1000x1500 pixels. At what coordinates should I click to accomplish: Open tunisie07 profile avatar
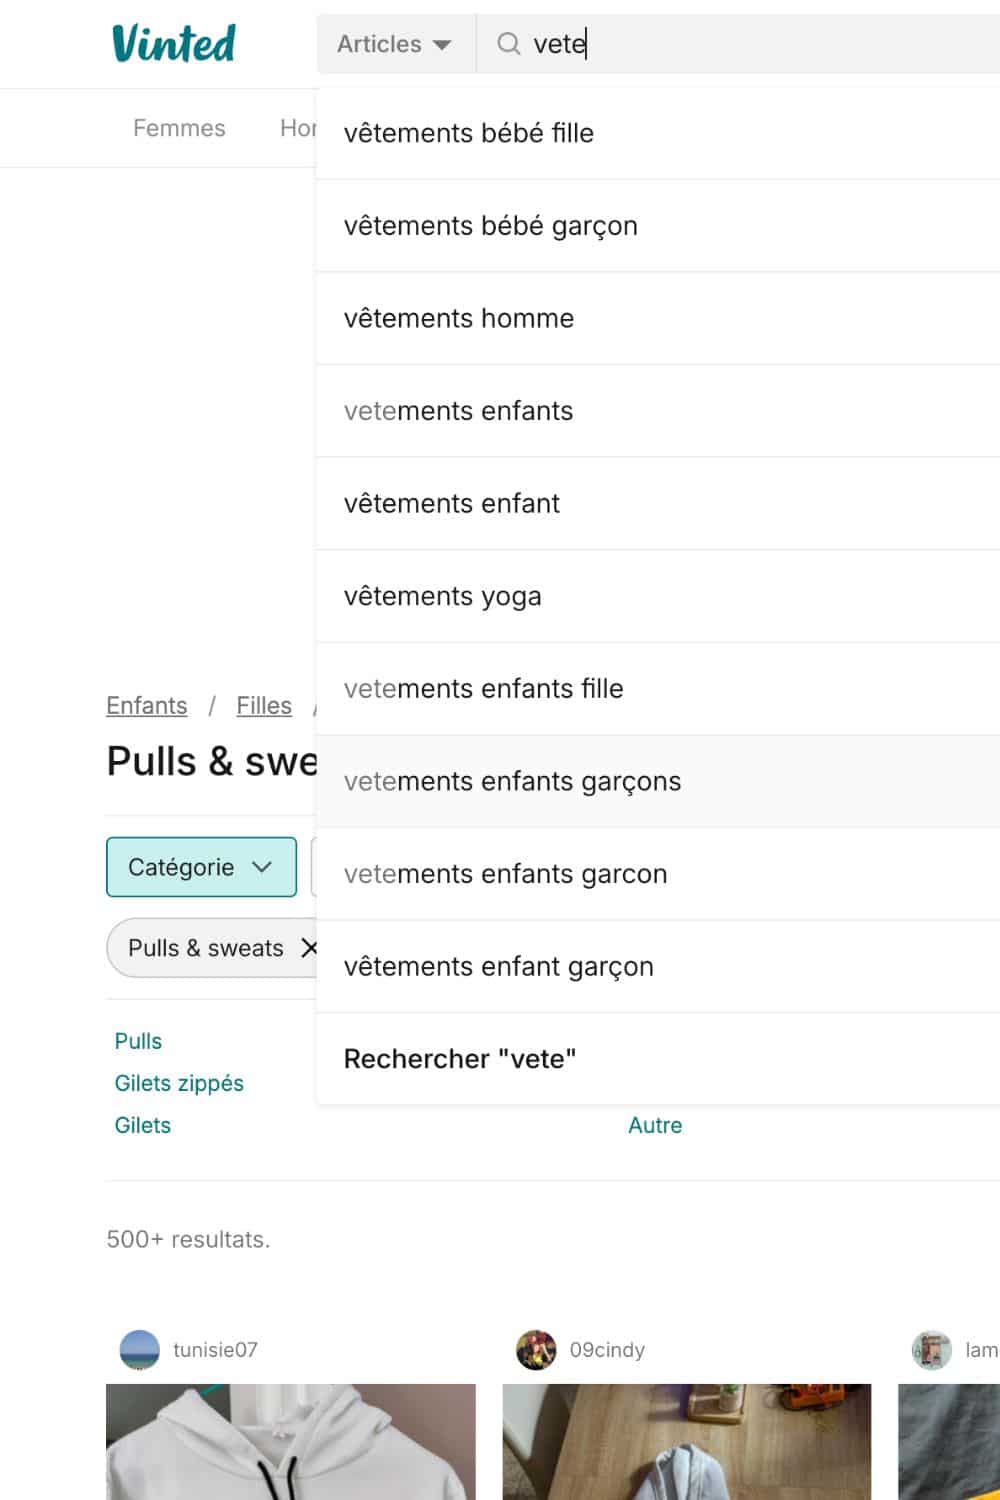point(140,1350)
